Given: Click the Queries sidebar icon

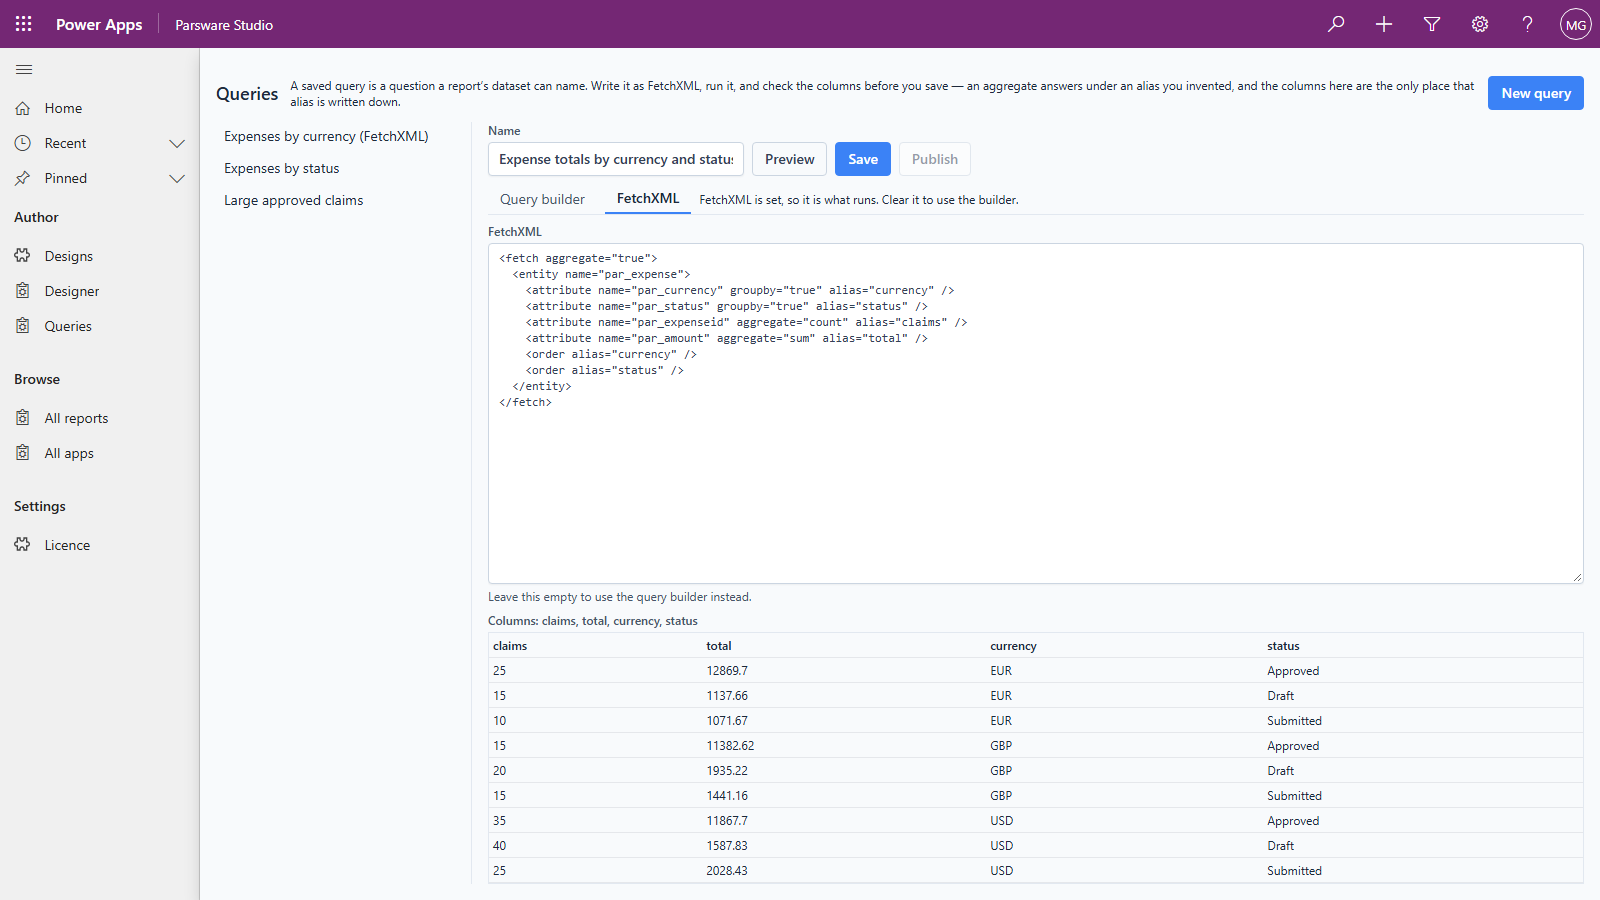Looking at the screenshot, I should click(x=23, y=326).
